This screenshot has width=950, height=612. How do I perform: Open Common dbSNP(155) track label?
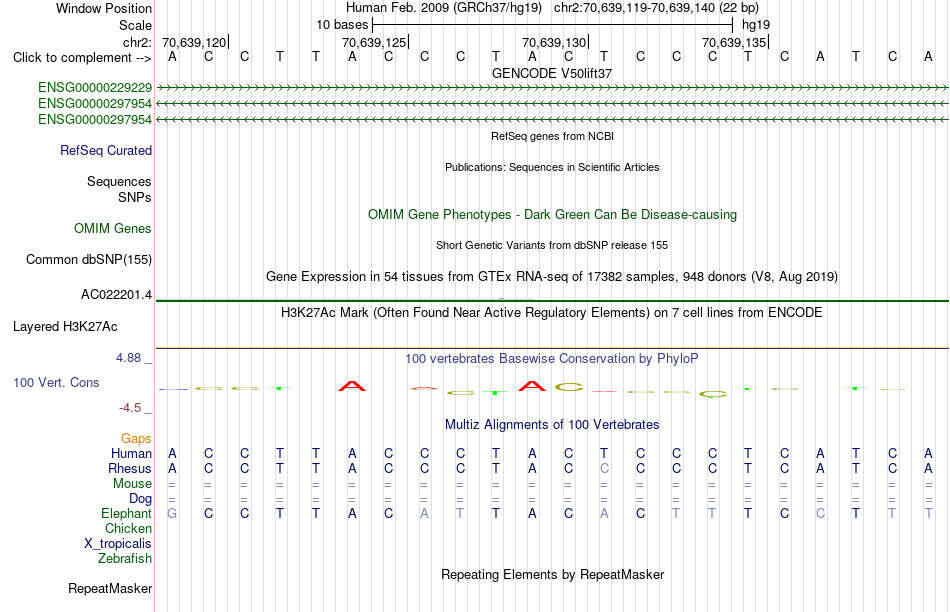pyautogui.click(x=89, y=259)
